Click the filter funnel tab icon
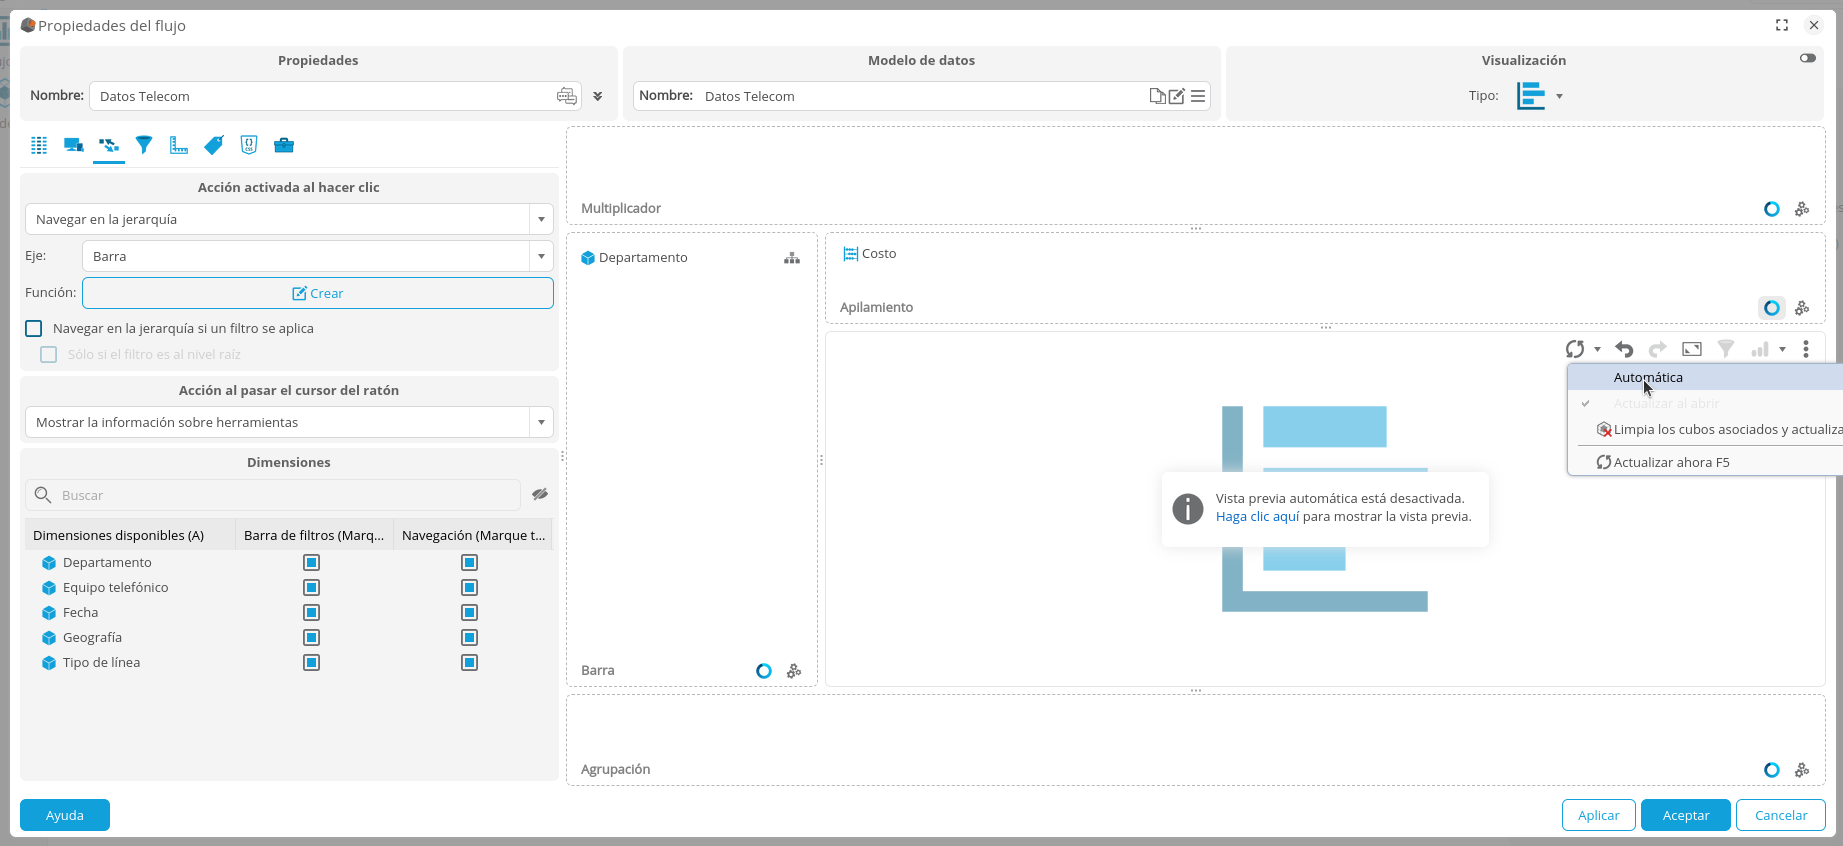 tap(144, 145)
